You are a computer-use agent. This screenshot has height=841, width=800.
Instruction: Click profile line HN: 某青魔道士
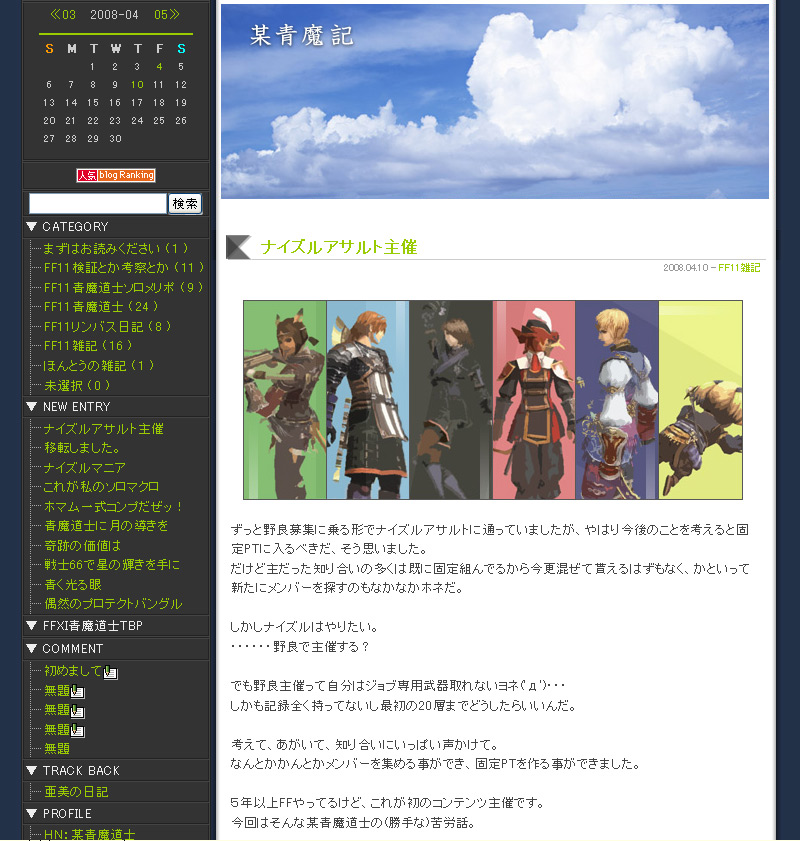[x=90, y=835]
